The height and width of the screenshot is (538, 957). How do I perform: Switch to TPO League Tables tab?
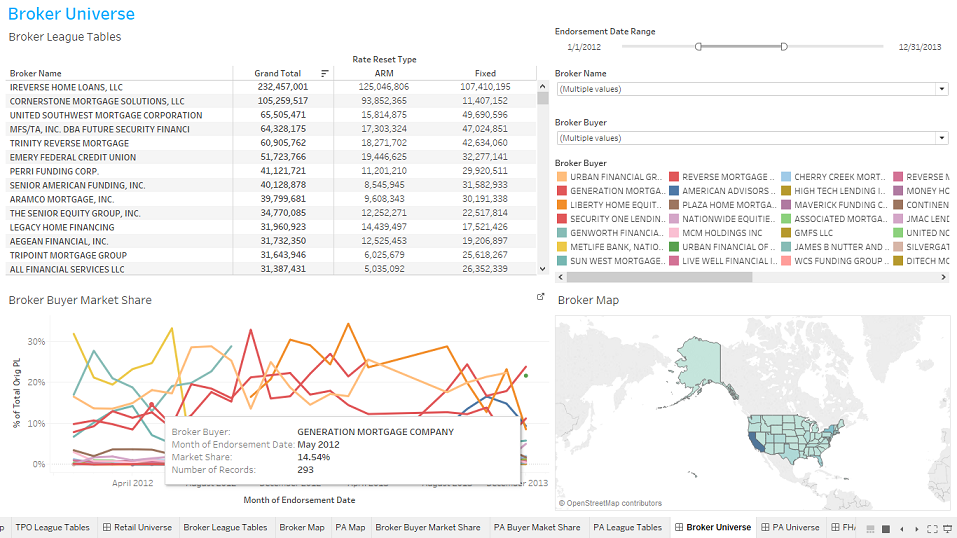coord(52,528)
